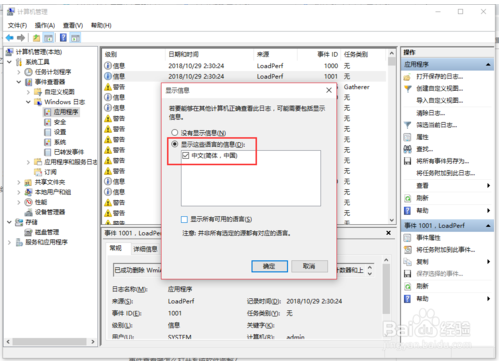Open the 文件(F) menu
Image resolution: width=500 pixels, height=361 pixels.
click(x=17, y=25)
